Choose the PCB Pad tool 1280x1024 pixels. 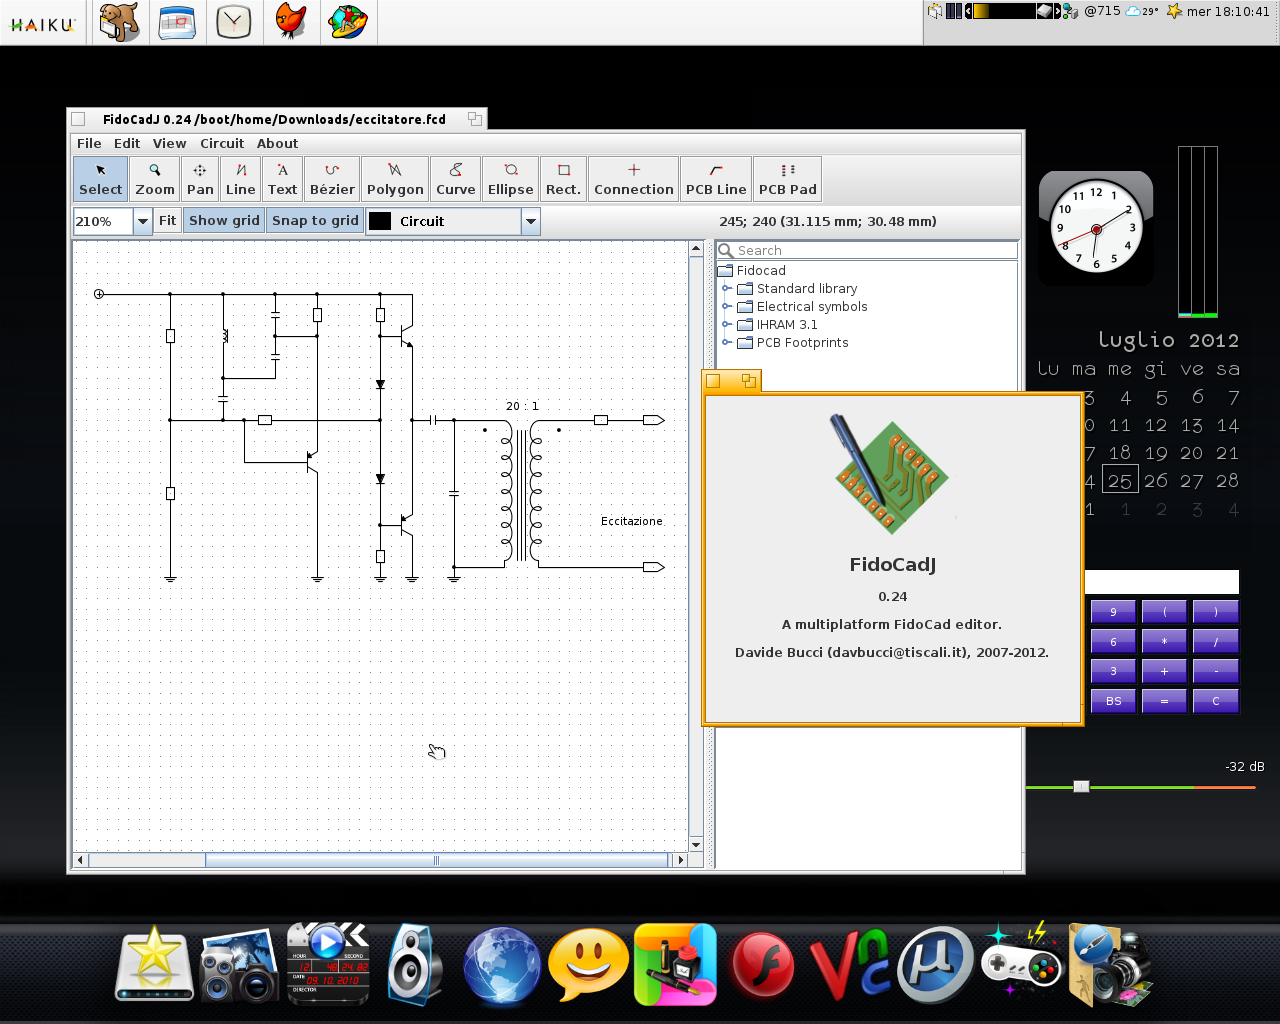point(788,179)
